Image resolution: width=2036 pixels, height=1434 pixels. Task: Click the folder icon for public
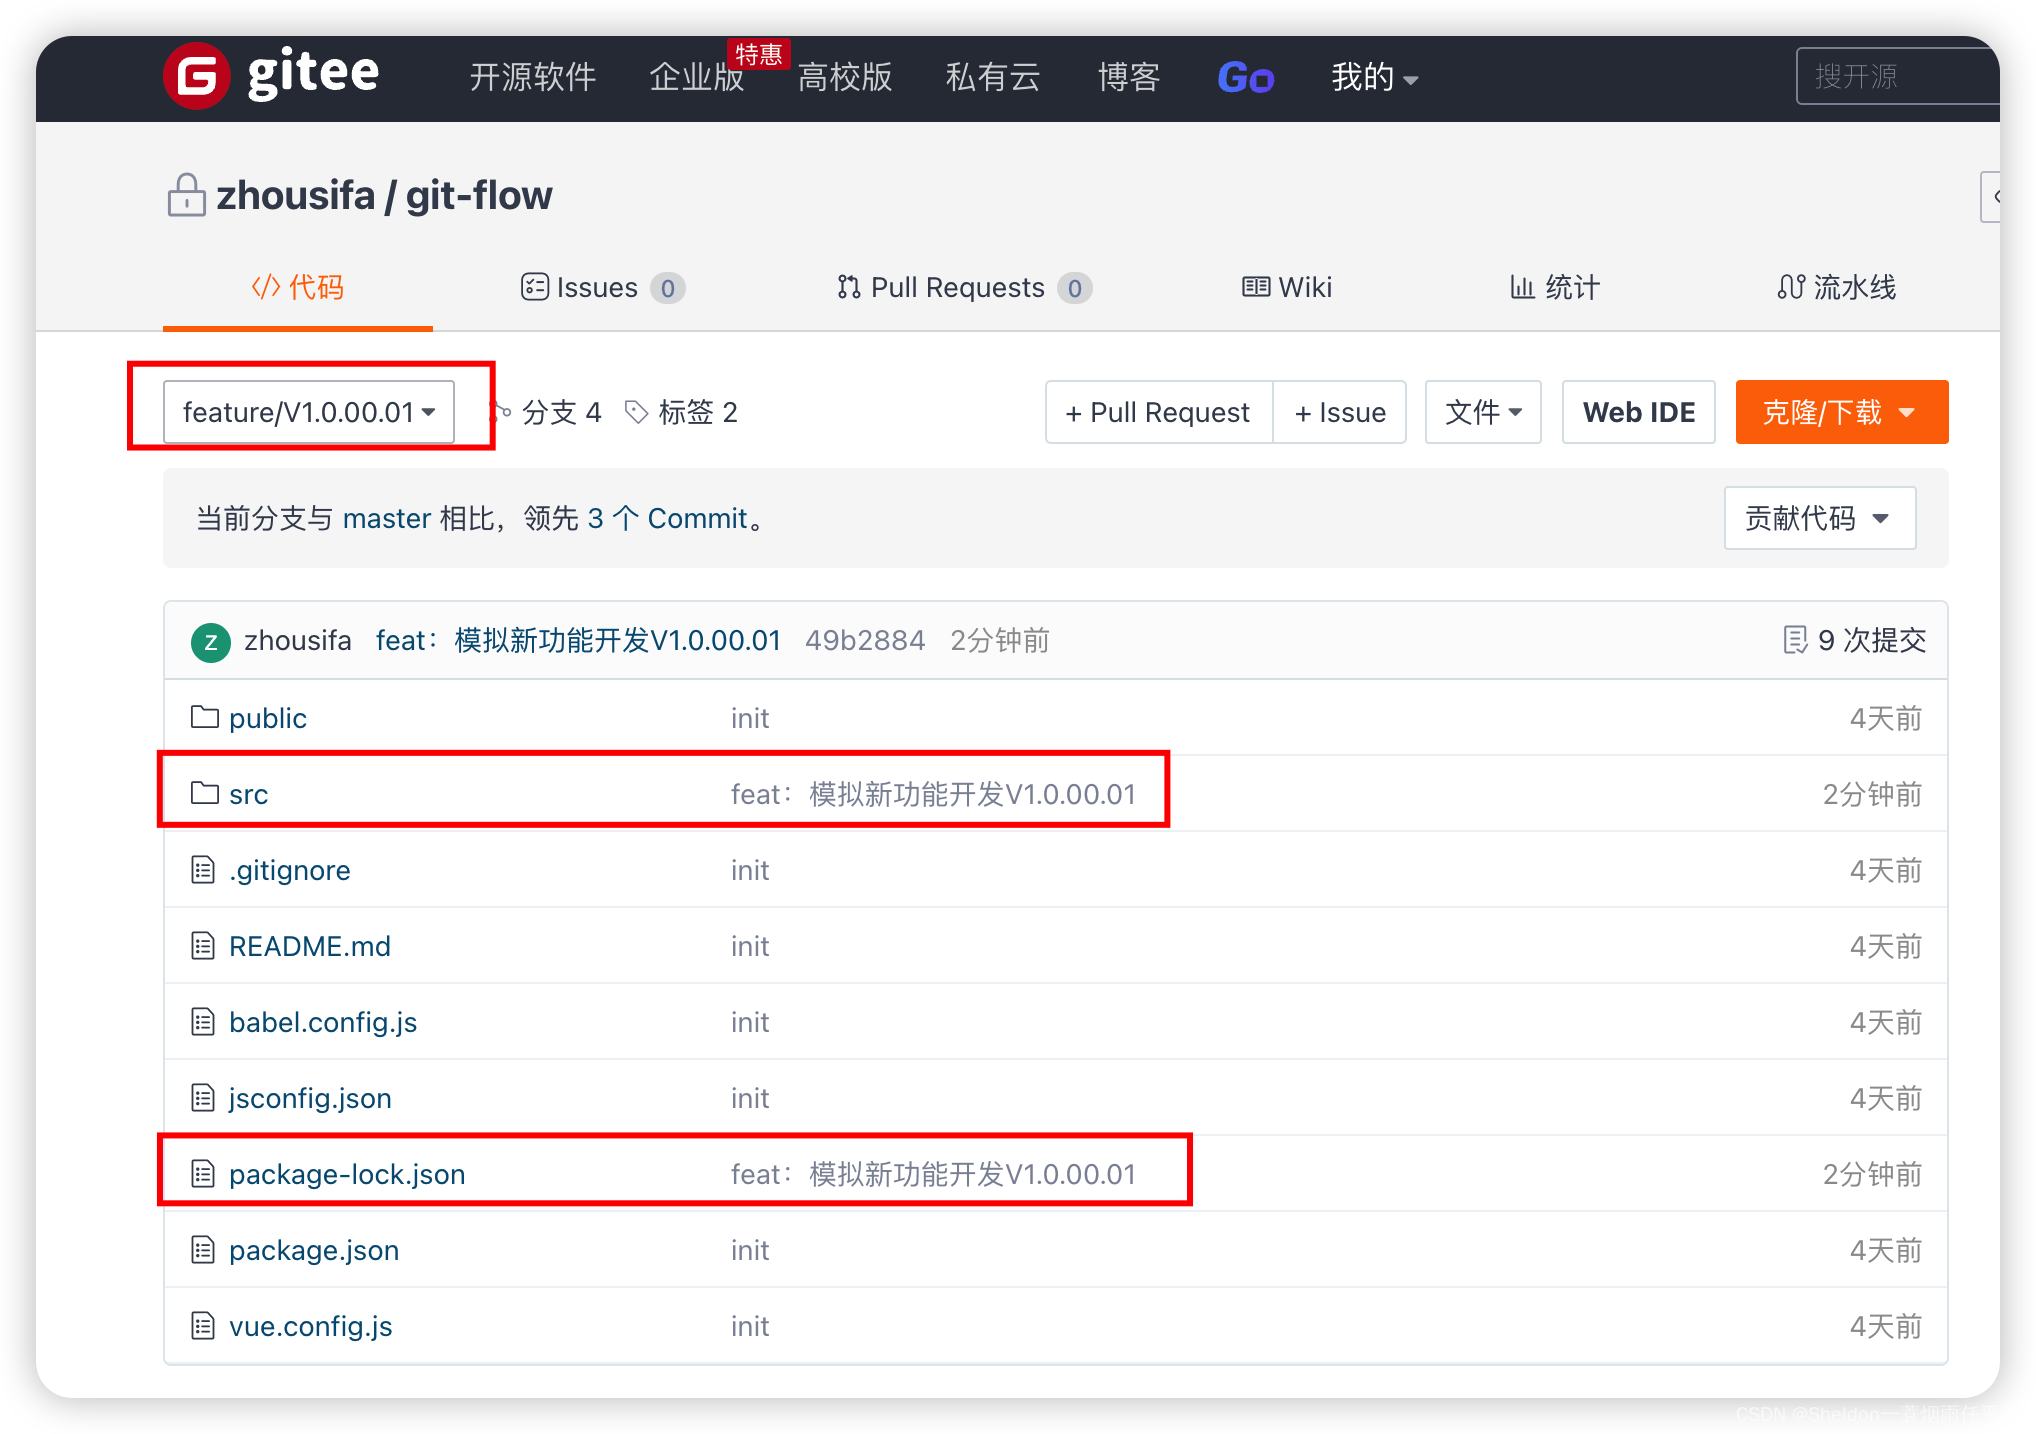pos(204,717)
